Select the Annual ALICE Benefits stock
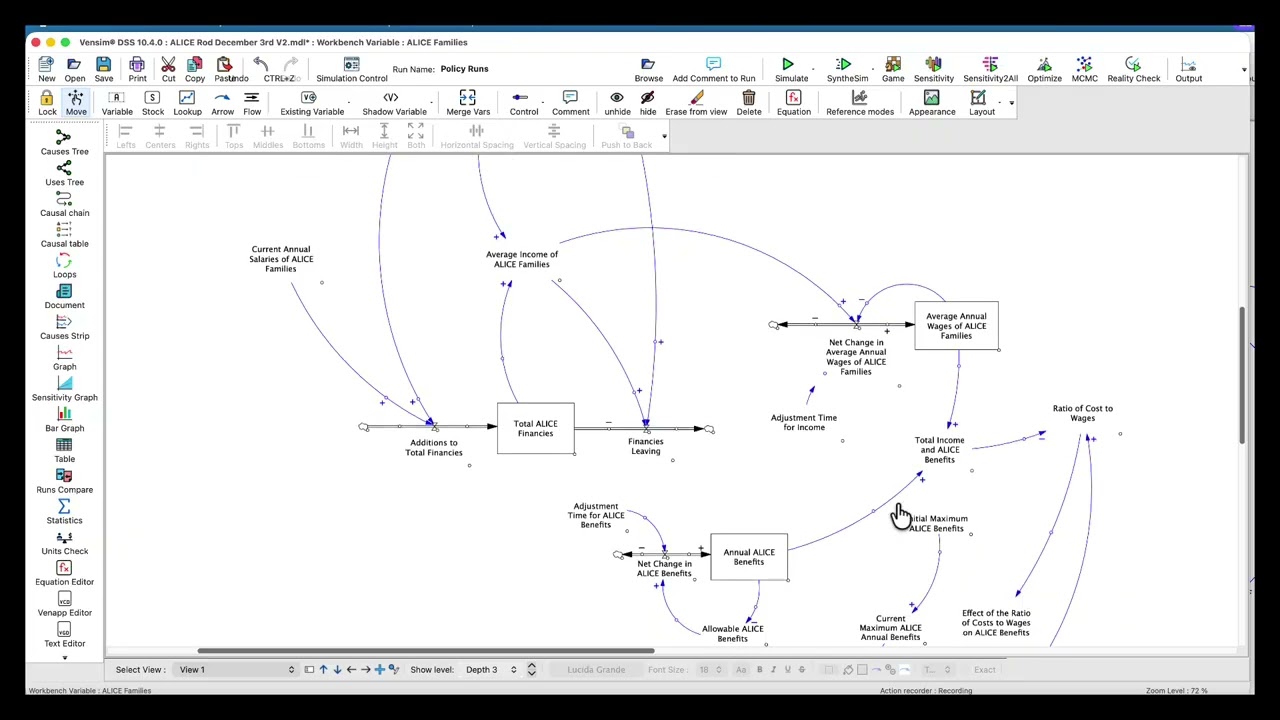The image size is (1280, 720). [749, 557]
